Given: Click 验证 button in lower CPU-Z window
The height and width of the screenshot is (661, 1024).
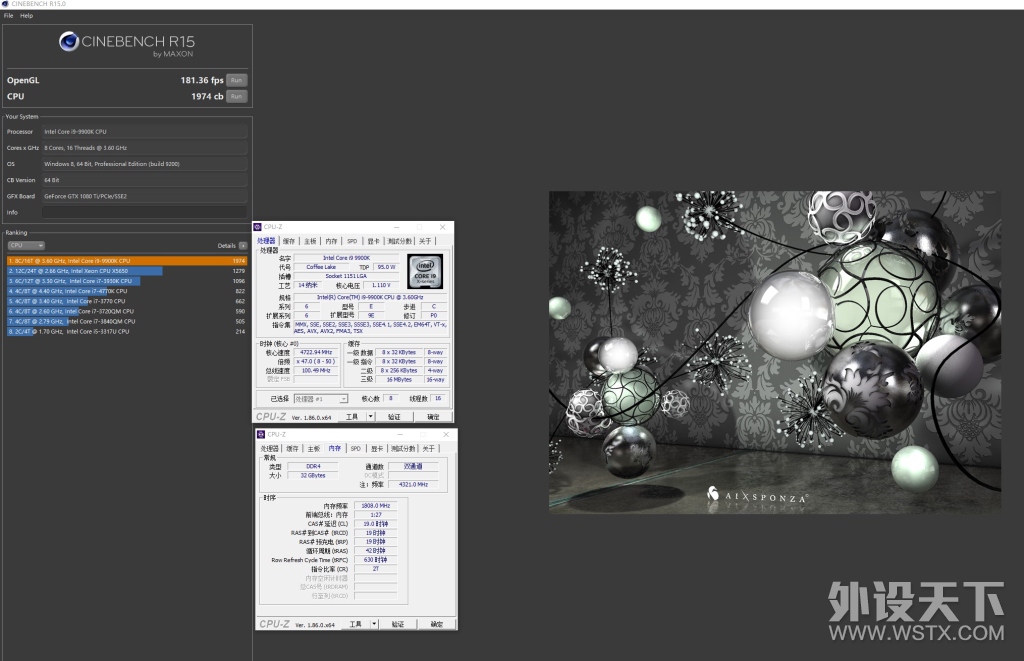Looking at the screenshot, I should [398, 624].
